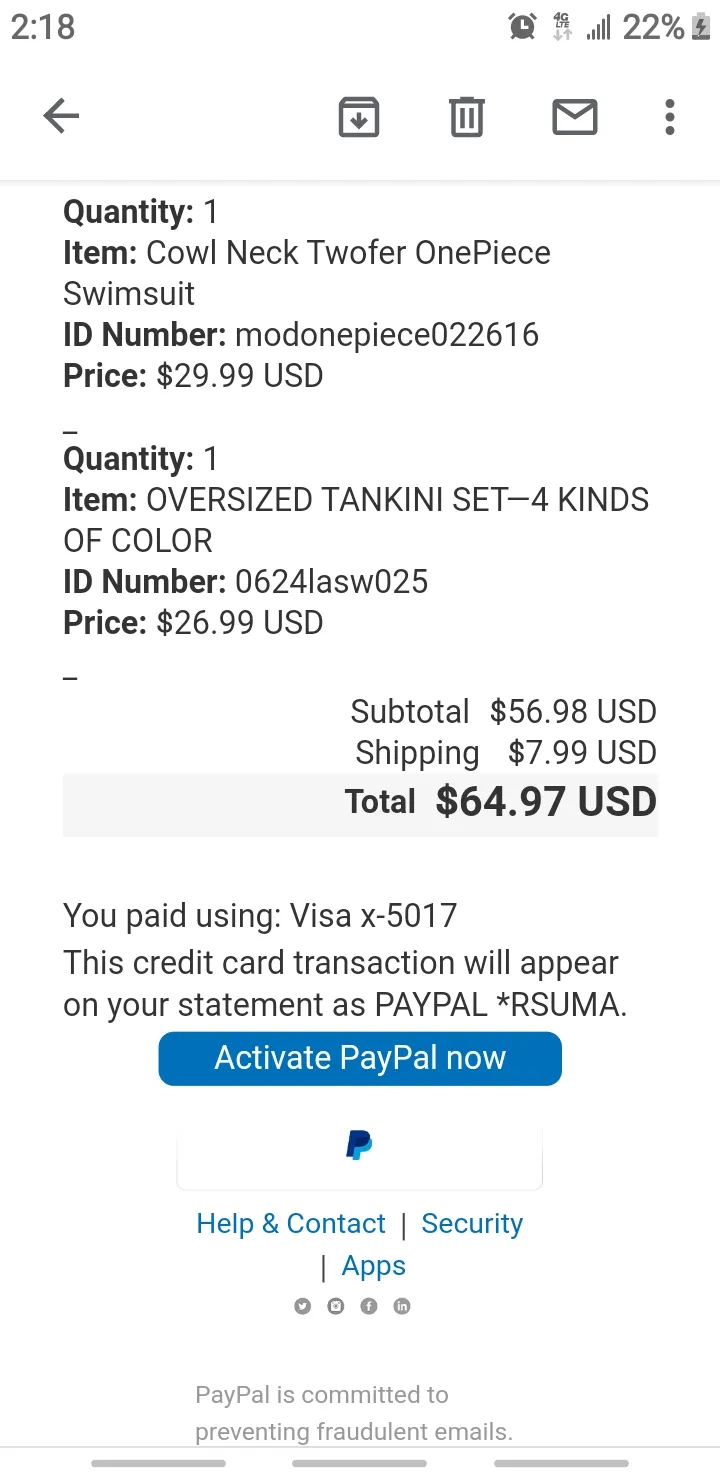Delete the email with the trash icon
This screenshot has height=1480, width=720.
tap(466, 117)
